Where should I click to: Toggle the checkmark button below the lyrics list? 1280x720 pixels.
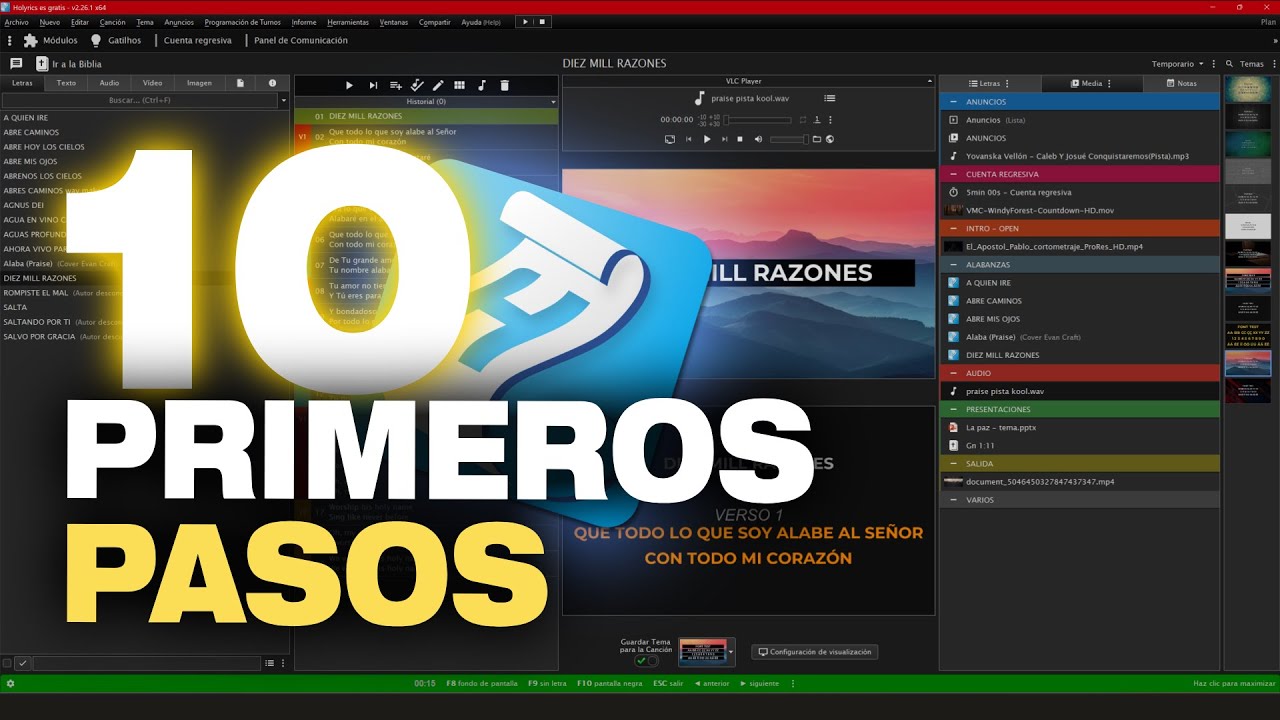pyautogui.click(x=22, y=663)
